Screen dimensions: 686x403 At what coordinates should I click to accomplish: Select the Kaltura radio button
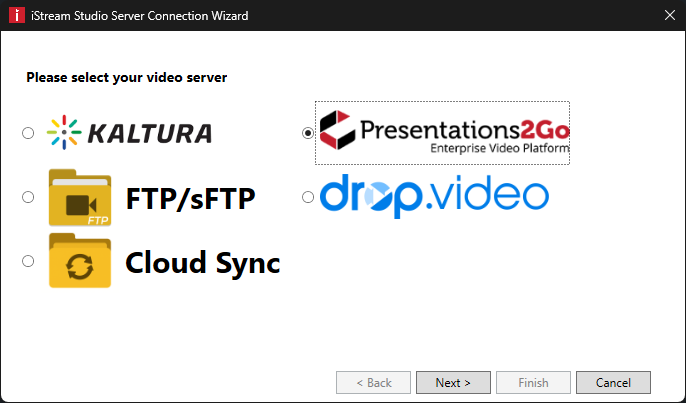(28, 133)
